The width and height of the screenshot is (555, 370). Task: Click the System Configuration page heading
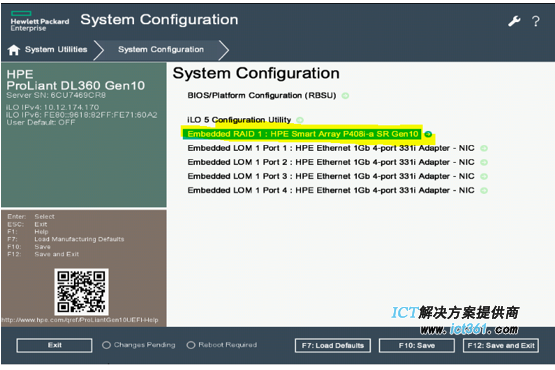pos(256,74)
